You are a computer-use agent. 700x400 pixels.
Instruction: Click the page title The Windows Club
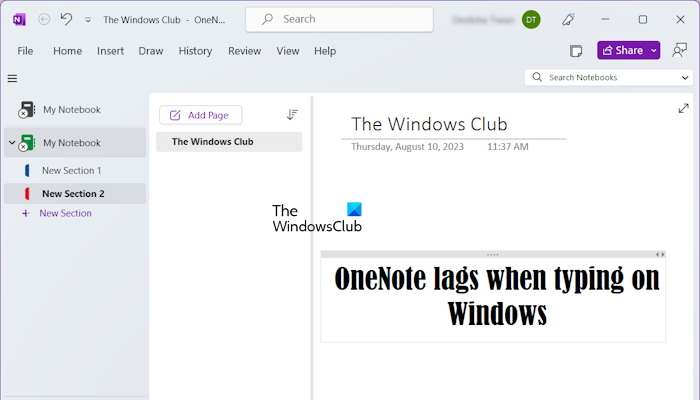click(429, 124)
